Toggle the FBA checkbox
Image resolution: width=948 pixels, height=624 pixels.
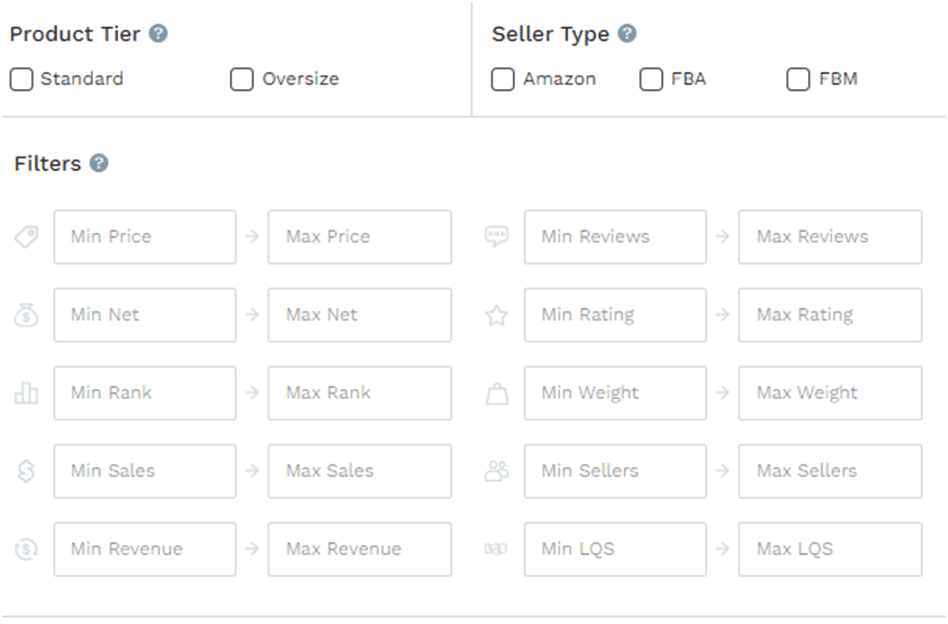651,79
